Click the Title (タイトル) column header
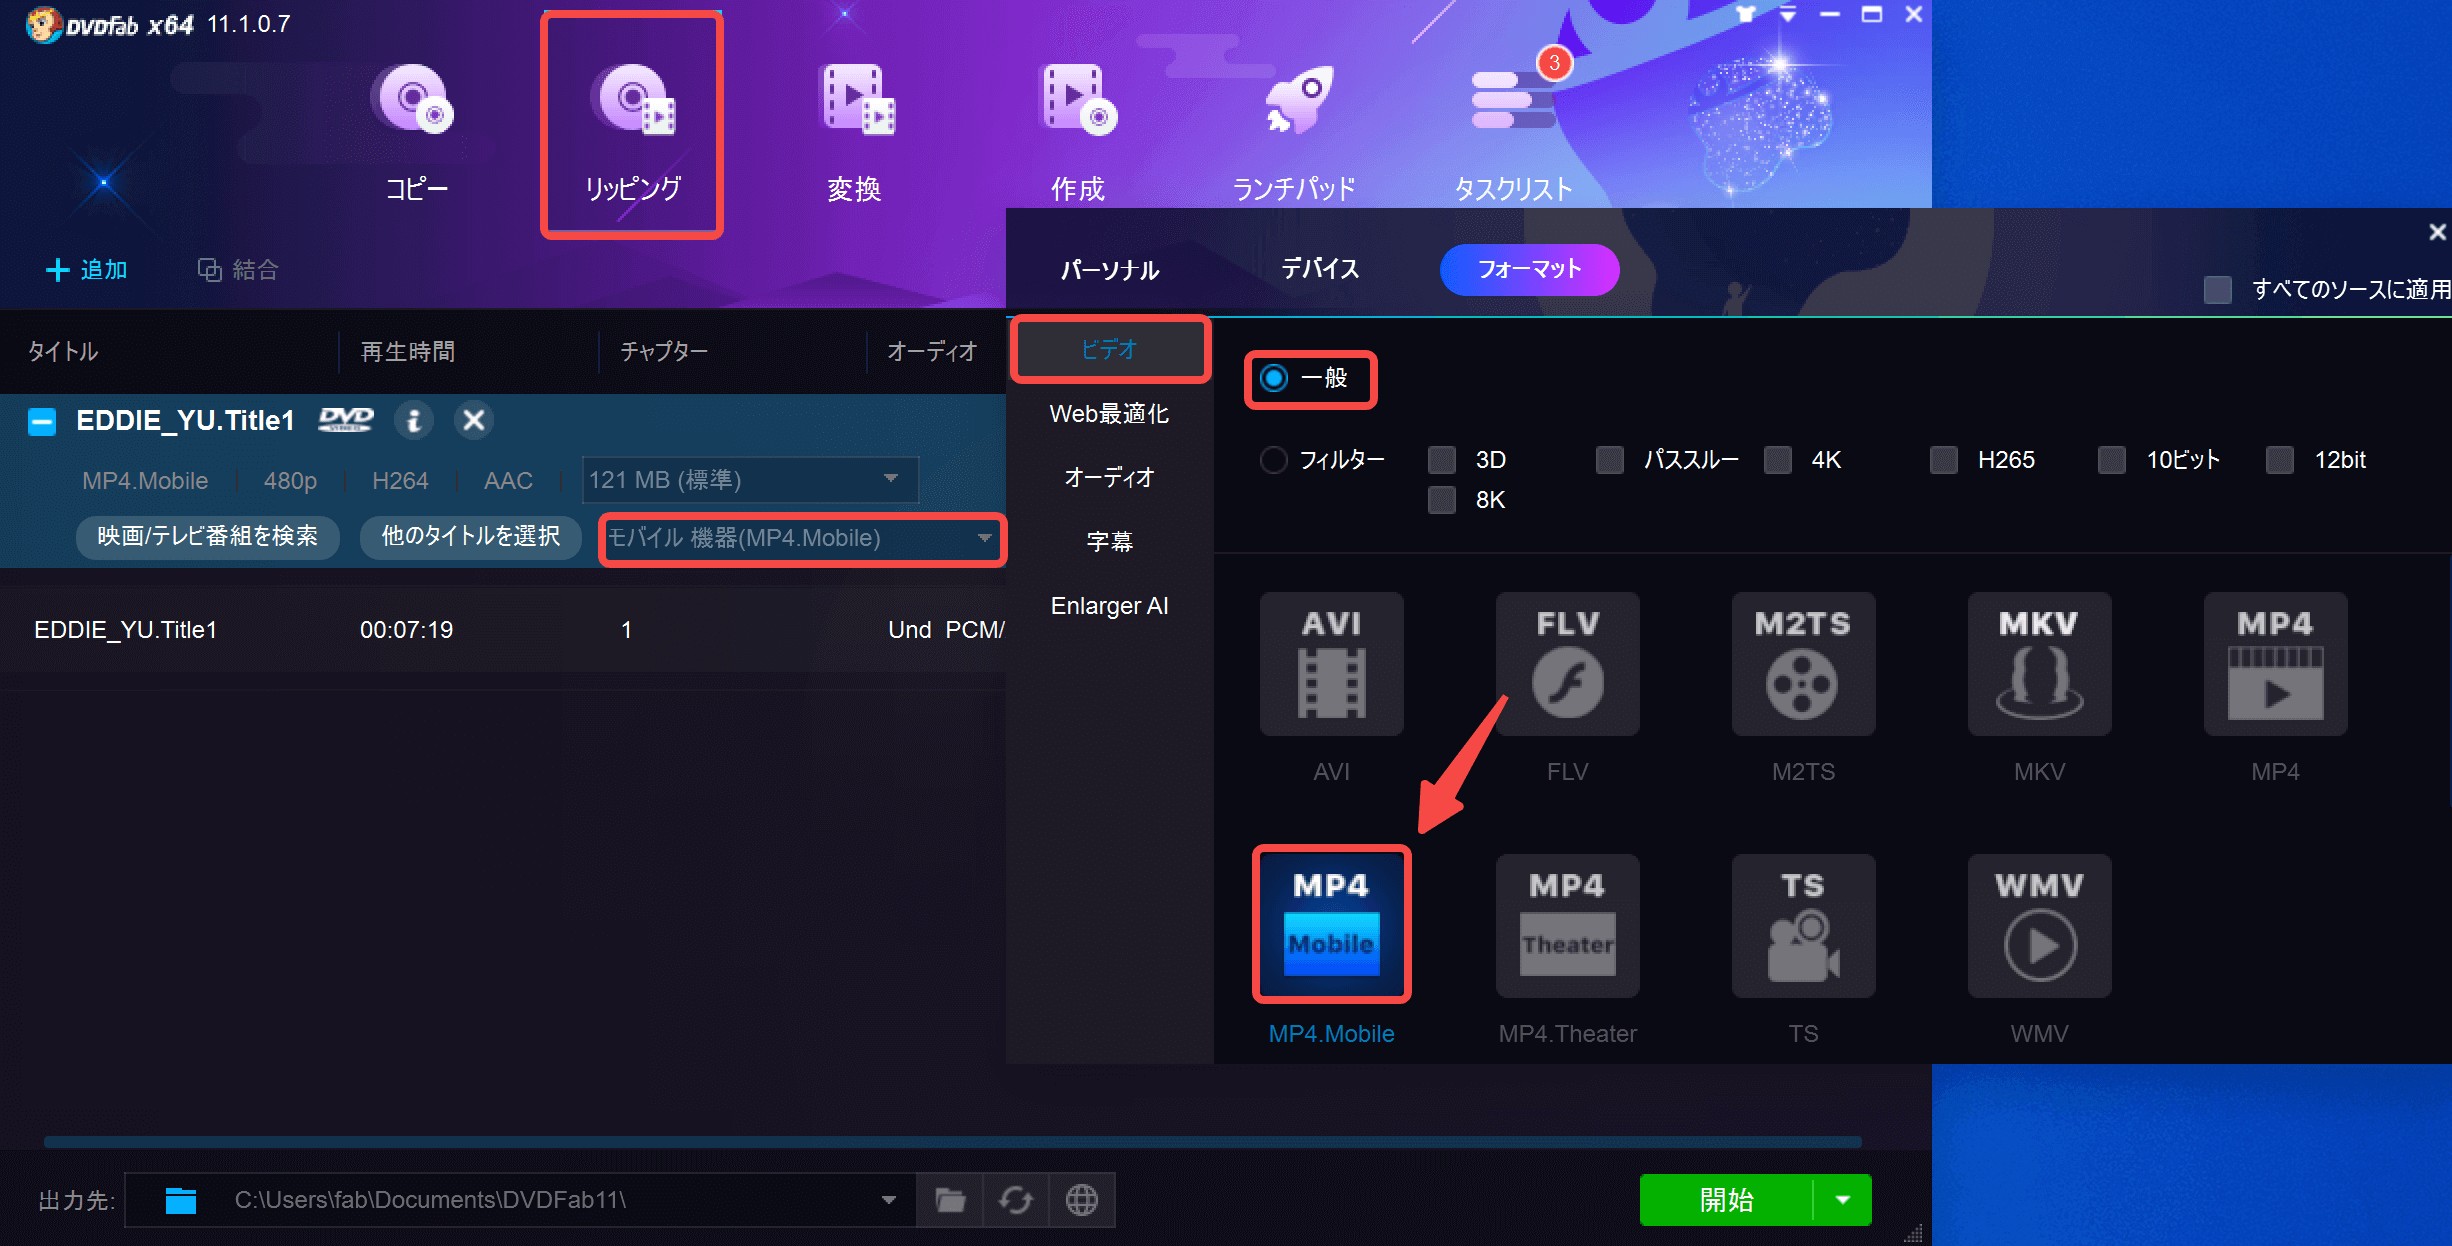This screenshot has height=1246, width=2452. point(62,352)
